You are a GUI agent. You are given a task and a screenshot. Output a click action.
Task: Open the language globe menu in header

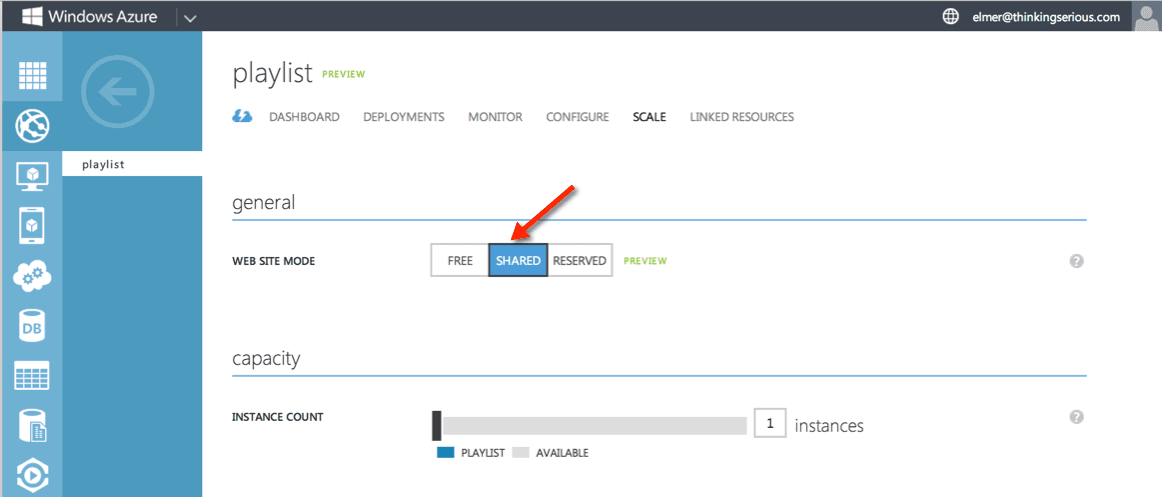click(x=951, y=17)
